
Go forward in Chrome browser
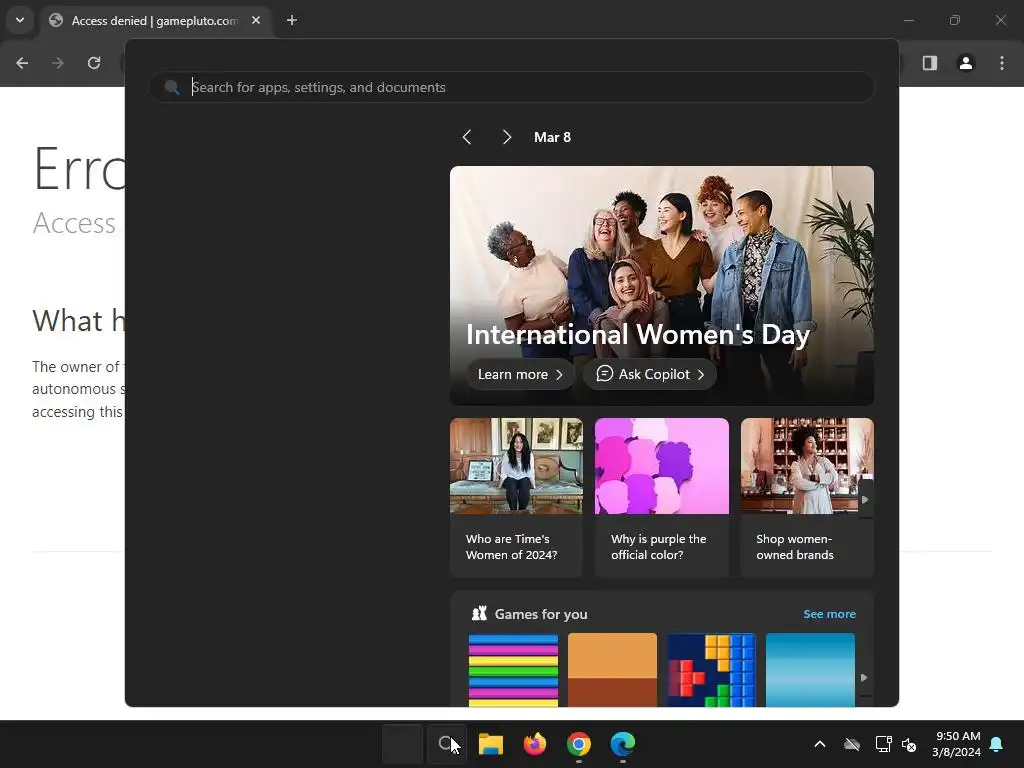tap(58, 63)
